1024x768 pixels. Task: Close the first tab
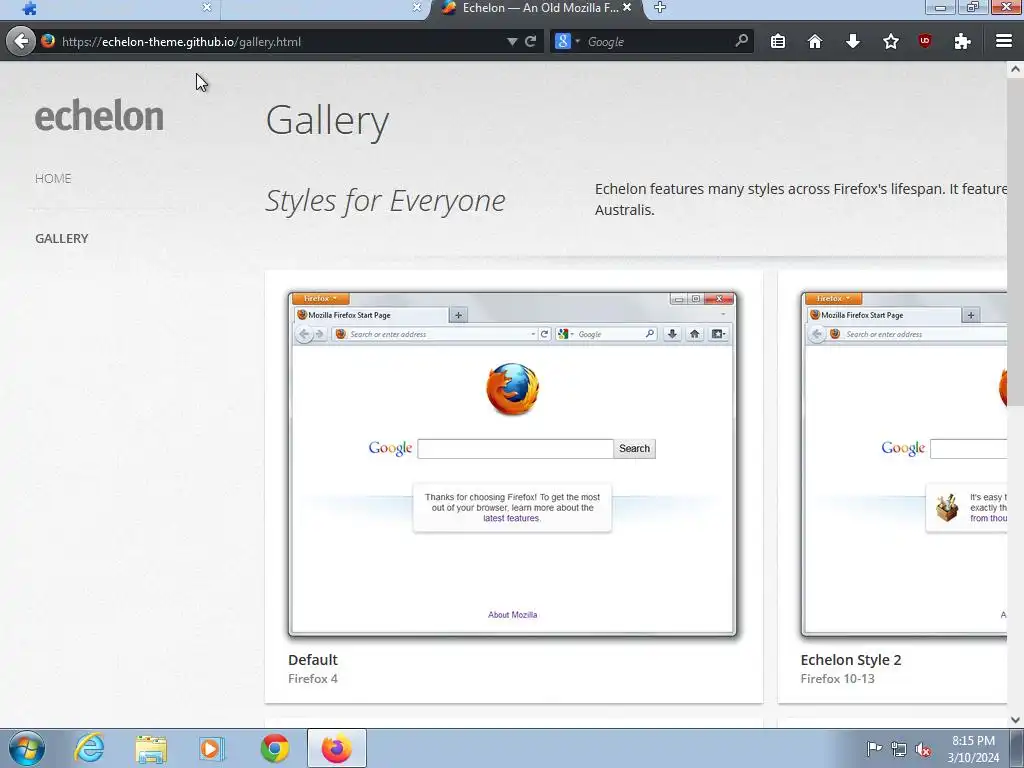[x=206, y=7]
